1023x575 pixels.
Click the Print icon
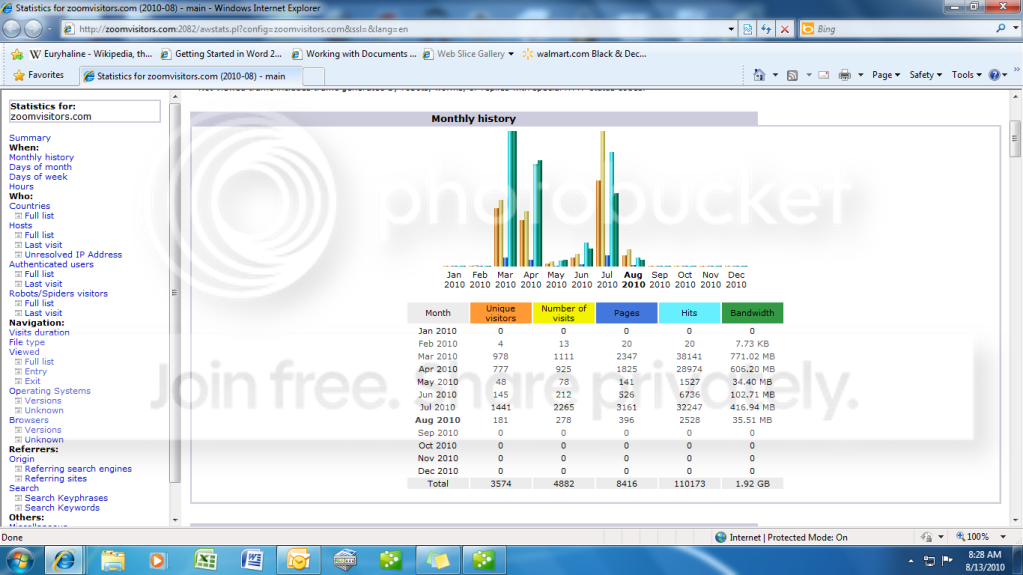click(844, 75)
